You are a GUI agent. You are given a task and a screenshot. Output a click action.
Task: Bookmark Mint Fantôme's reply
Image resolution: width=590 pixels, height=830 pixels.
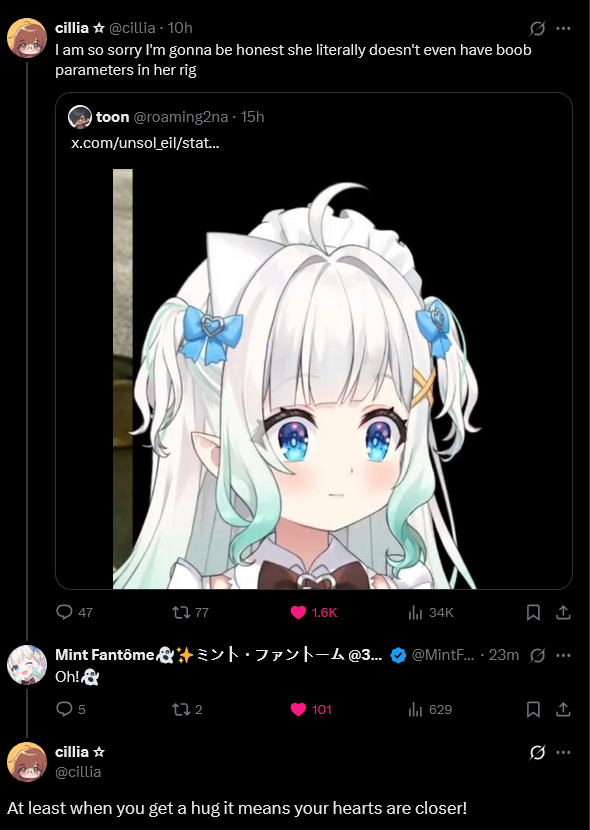pos(533,709)
